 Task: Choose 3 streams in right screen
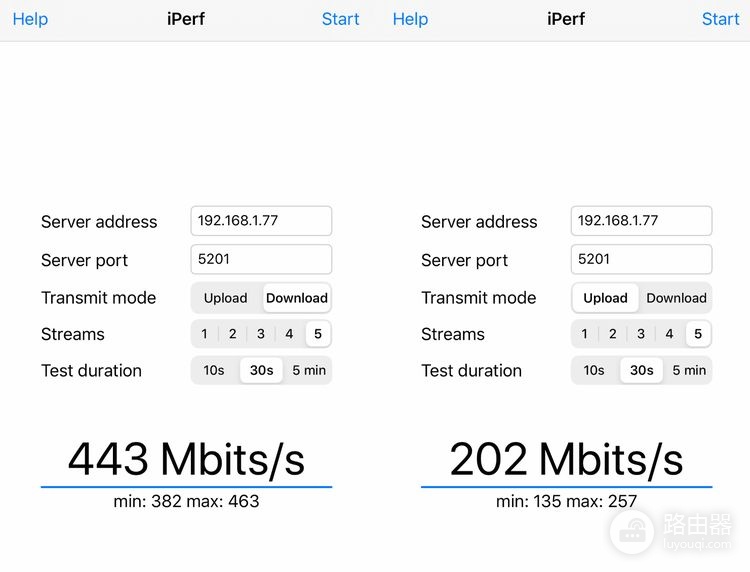click(641, 334)
